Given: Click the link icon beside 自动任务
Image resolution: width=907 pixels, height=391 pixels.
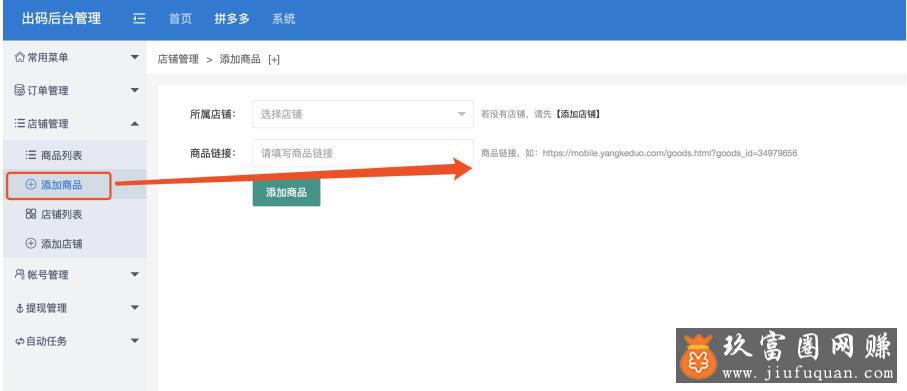Looking at the screenshot, I should [x=20, y=341].
